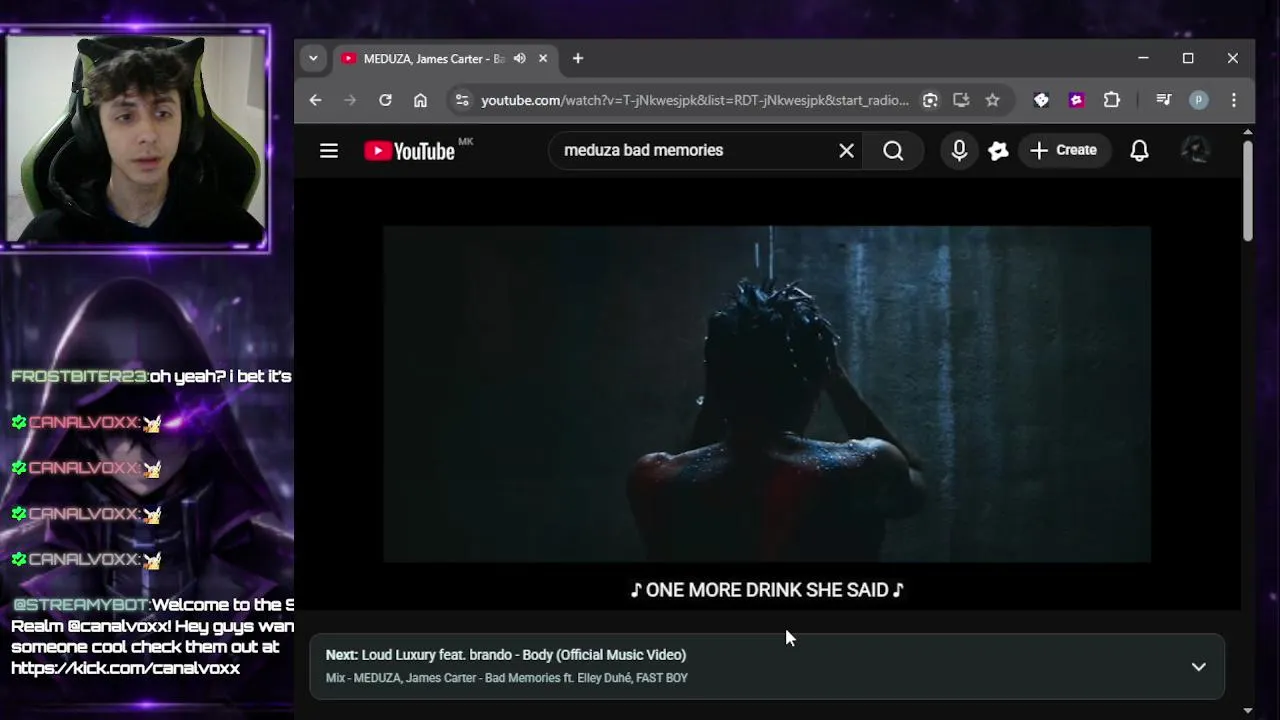Click the magnifier search button
This screenshot has width=1280, height=720.
(x=893, y=151)
